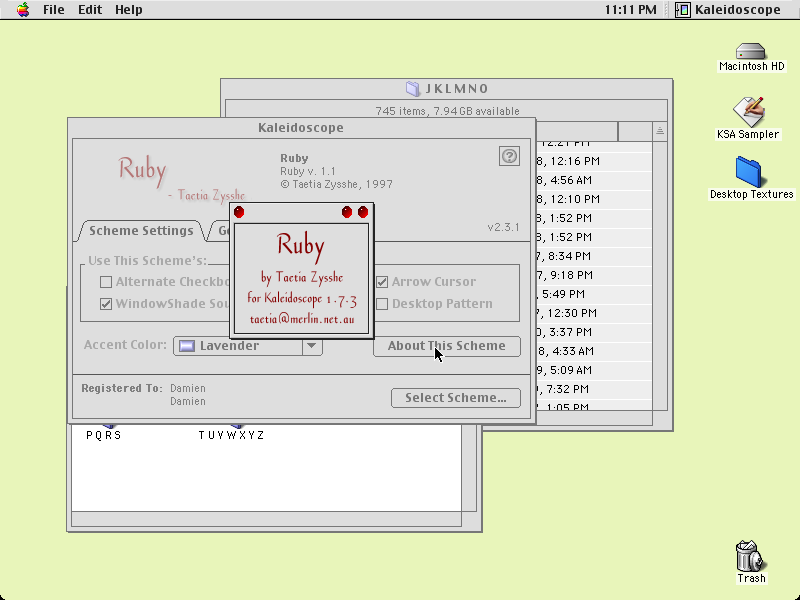This screenshot has width=800, height=600.
Task: Open the File menu
Action: [x=54, y=9]
